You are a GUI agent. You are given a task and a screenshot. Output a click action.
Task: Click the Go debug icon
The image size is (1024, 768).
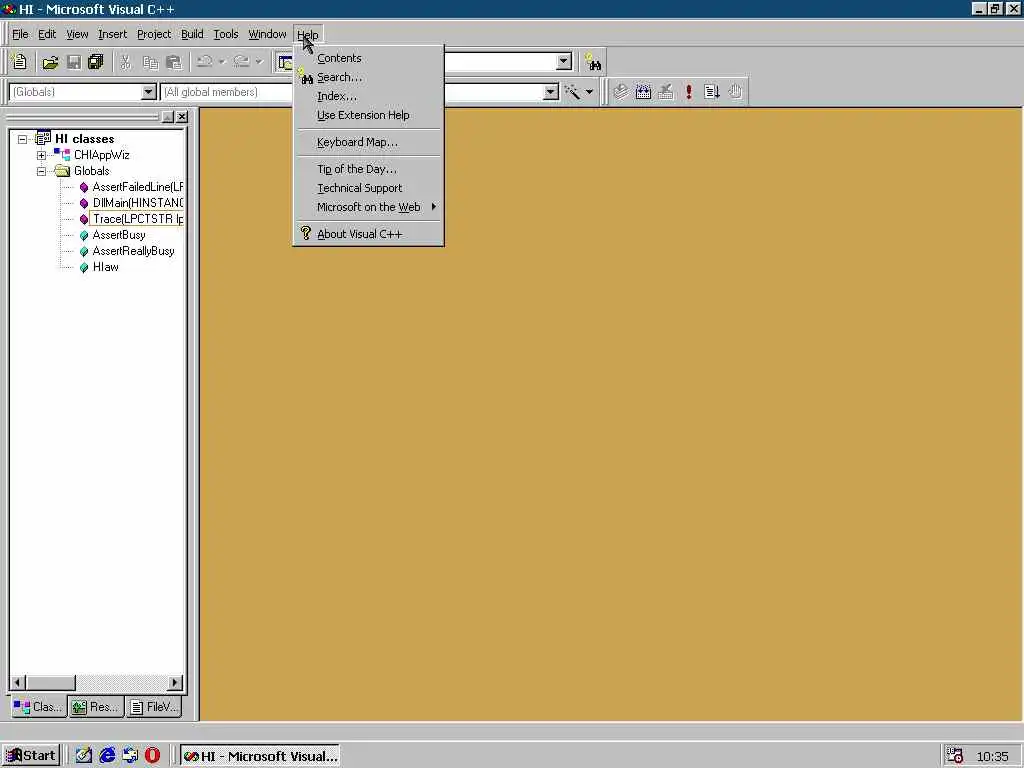[x=712, y=92]
